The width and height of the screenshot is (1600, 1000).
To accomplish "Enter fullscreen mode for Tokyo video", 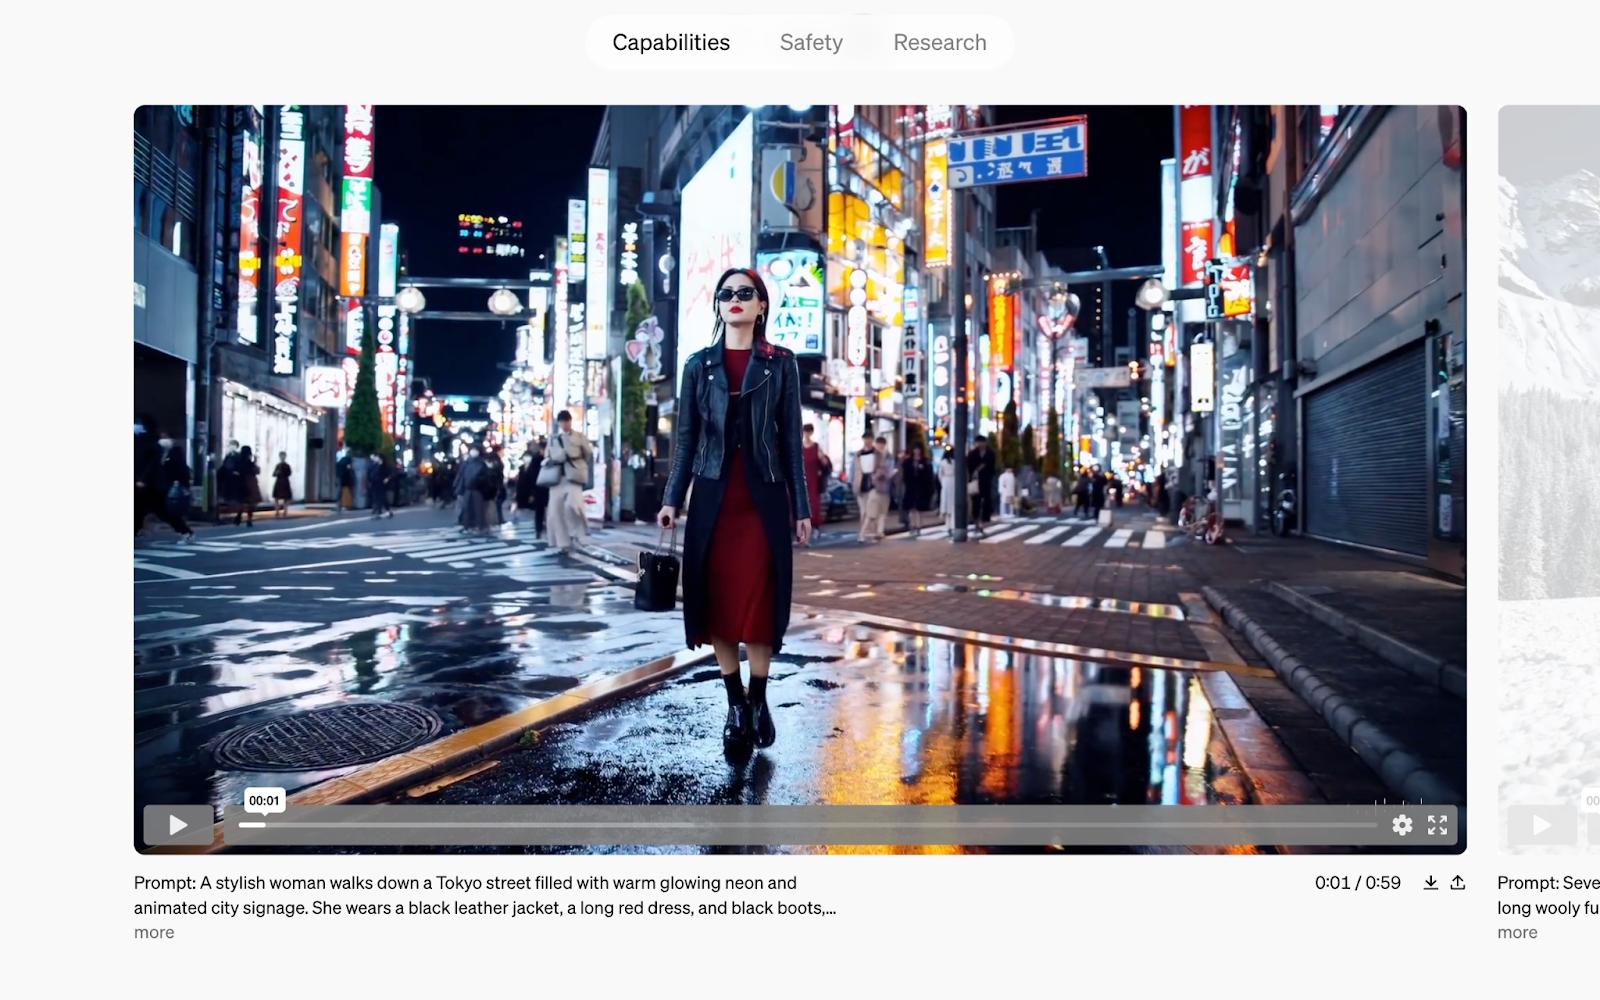I will point(1437,825).
